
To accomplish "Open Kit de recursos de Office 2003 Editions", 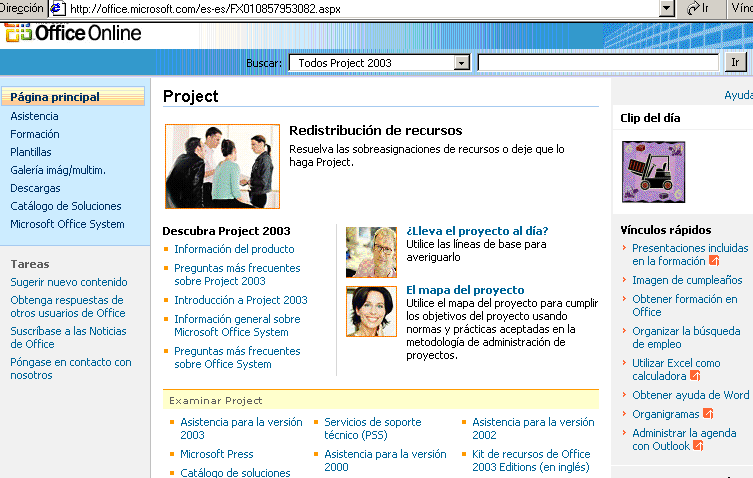I will 531,461.
